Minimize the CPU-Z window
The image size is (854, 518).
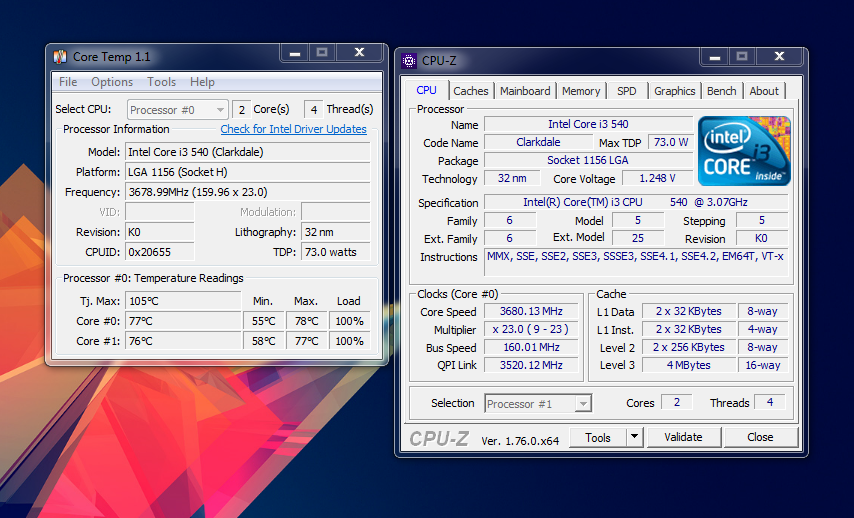click(x=715, y=57)
